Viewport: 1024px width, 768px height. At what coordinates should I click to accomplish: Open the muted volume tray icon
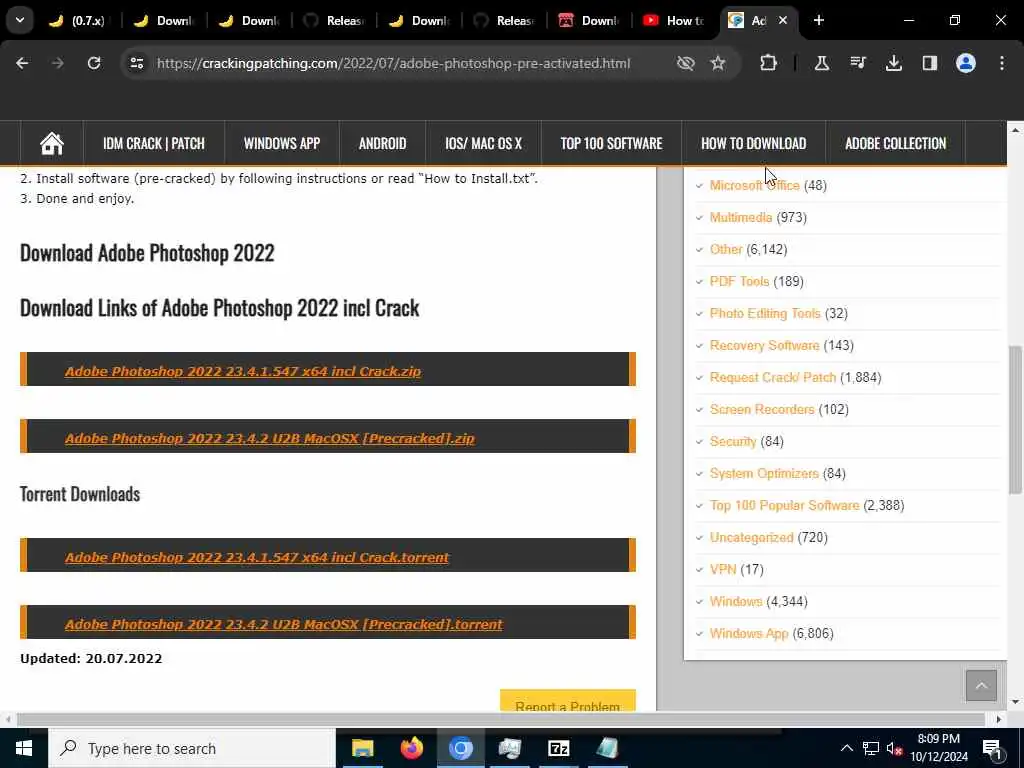click(893, 748)
